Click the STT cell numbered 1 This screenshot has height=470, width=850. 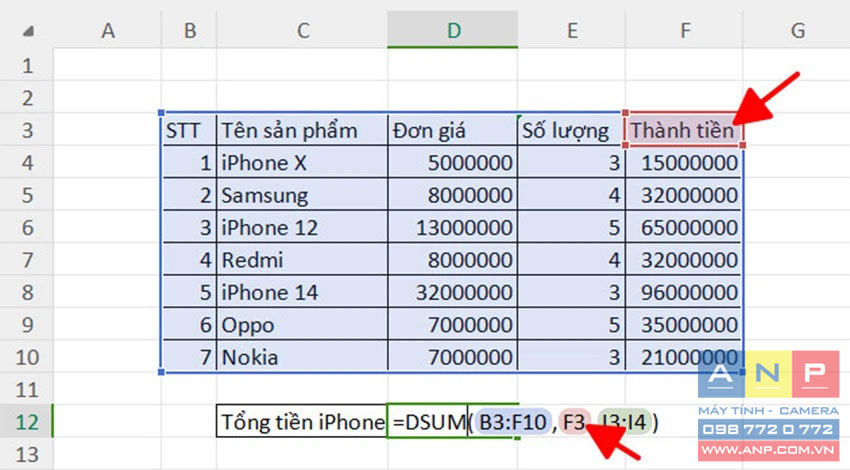pyautogui.click(x=189, y=163)
